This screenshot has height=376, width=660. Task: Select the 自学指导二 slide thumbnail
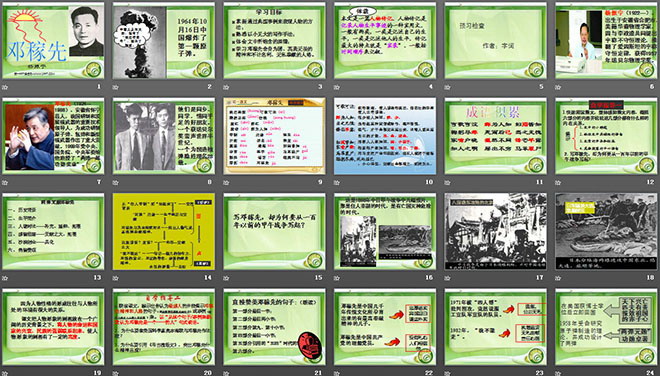click(164, 327)
